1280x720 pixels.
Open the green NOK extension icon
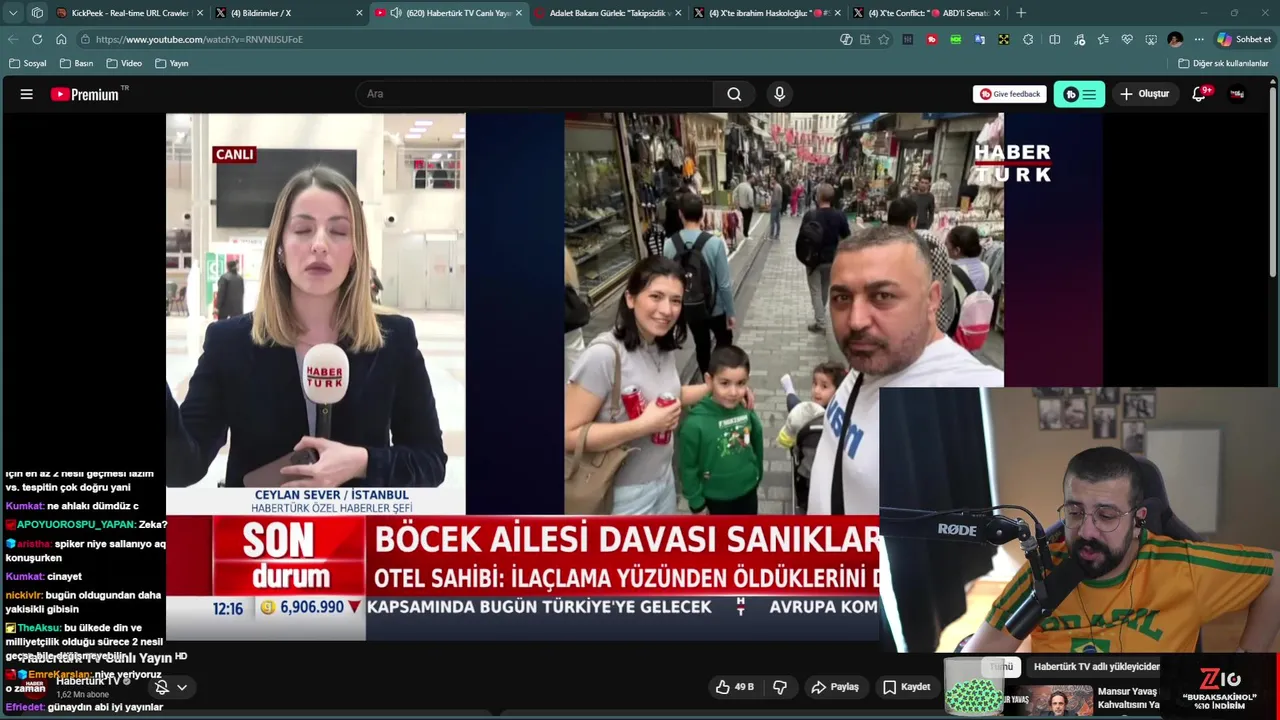pyautogui.click(x=956, y=39)
